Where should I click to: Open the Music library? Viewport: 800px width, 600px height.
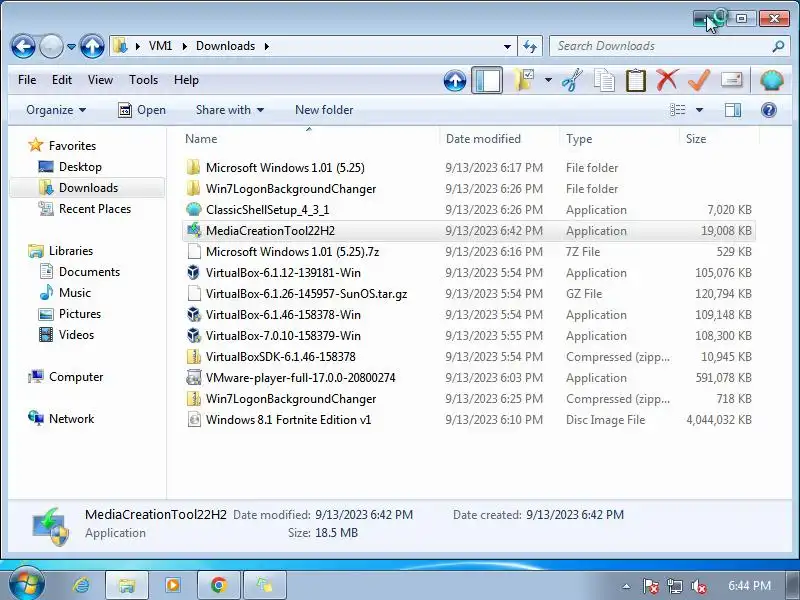click(x=74, y=292)
